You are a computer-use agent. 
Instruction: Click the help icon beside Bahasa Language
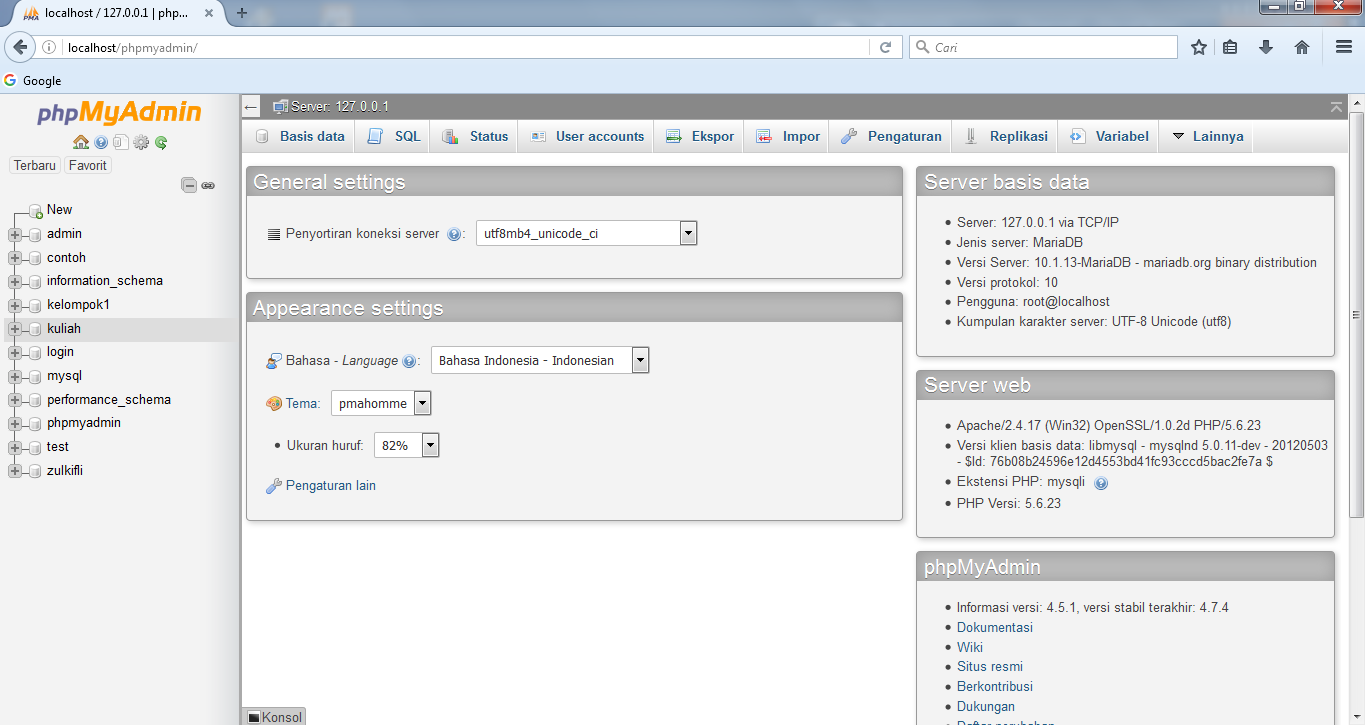pos(409,361)
